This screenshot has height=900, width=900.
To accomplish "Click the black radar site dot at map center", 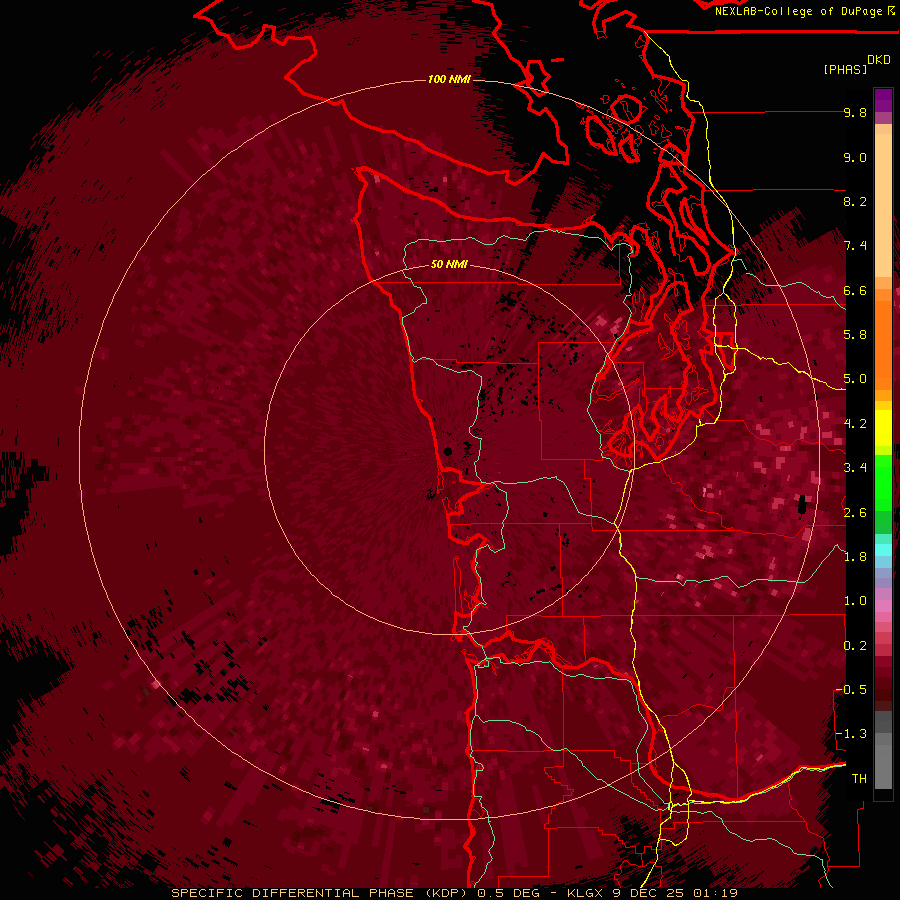I will pyautogui.click(x=448, y=452).
